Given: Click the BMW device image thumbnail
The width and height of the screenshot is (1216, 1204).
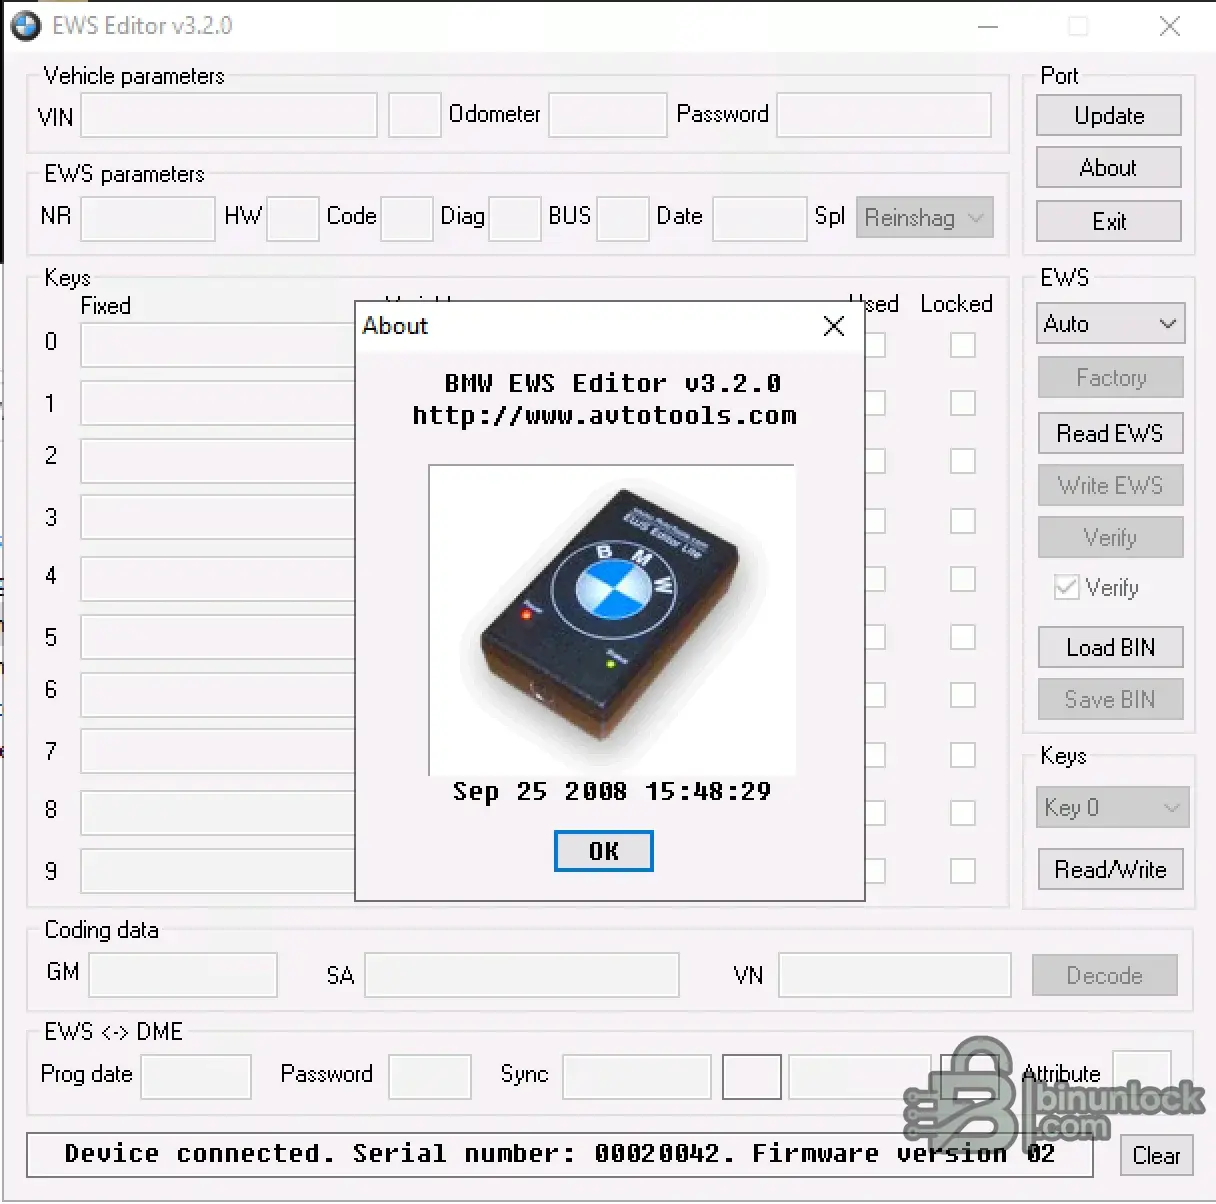Looking at the screenshot, I should point(611,620).
